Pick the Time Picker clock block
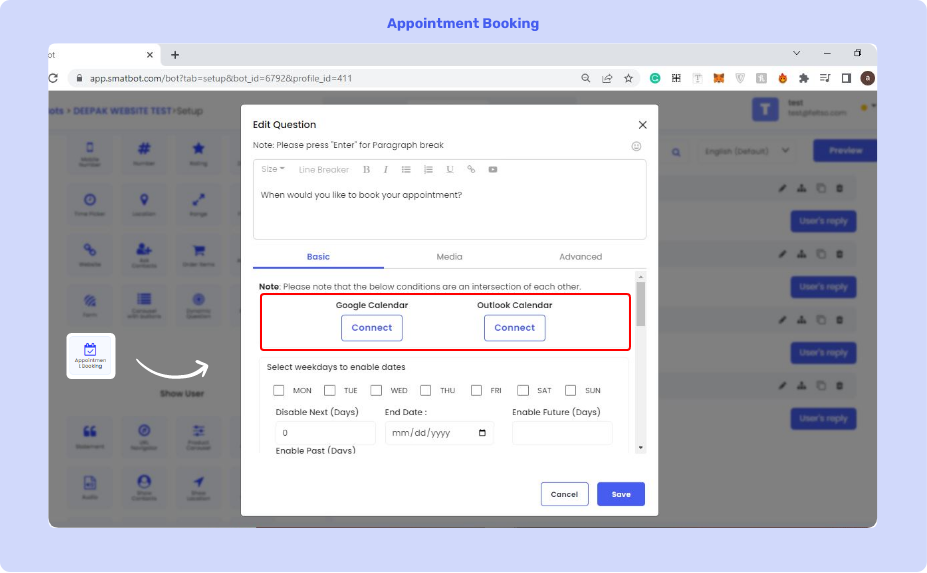927x573 pixels. (x=90, y=205)
